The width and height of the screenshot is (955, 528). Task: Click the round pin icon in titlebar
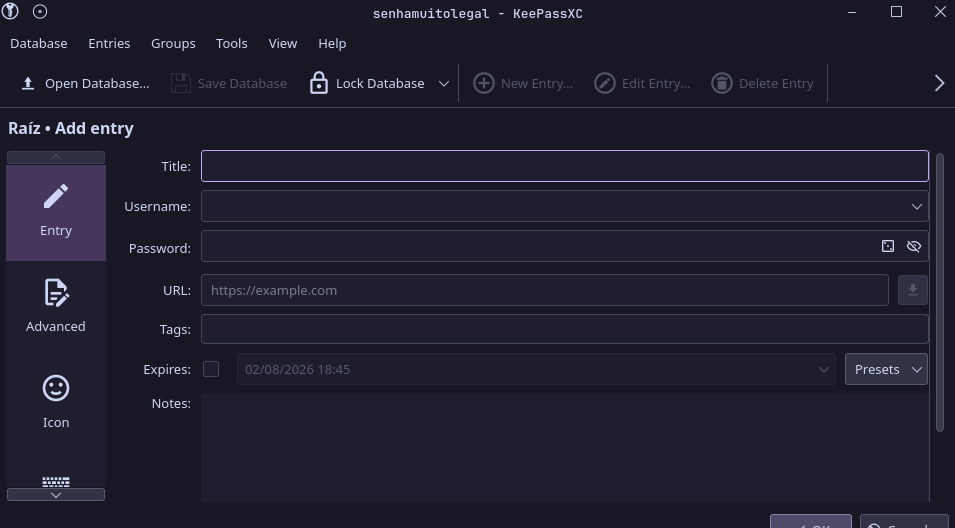(40, 12)
